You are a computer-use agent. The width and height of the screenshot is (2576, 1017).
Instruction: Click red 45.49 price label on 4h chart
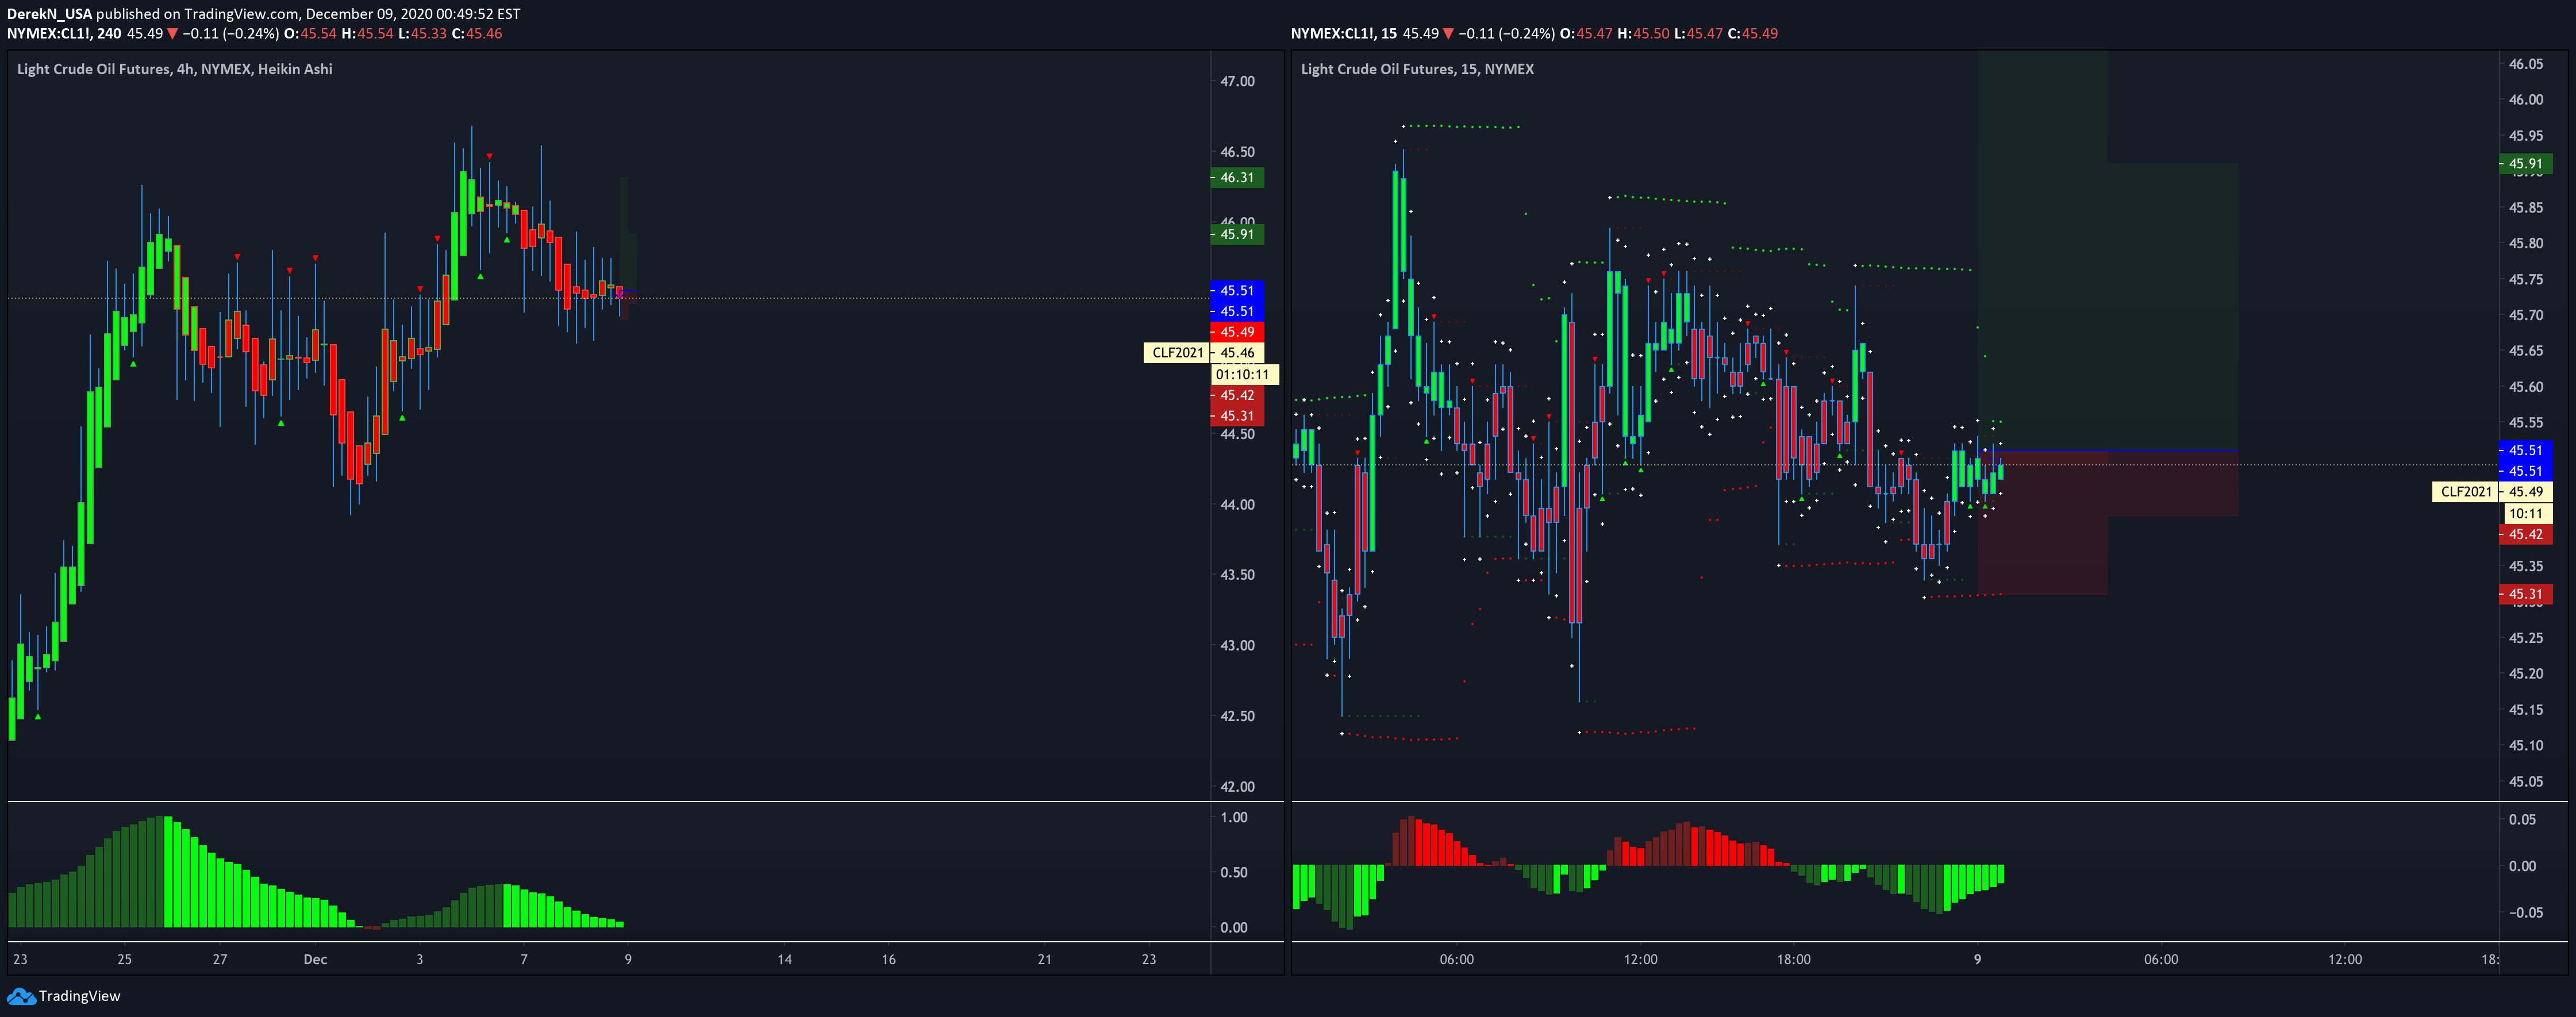1237,332
